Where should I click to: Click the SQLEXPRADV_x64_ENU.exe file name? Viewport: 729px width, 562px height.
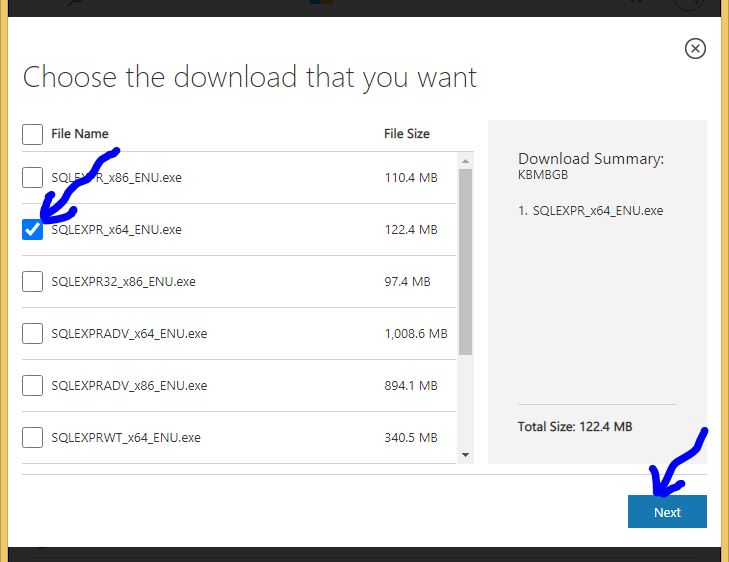[129, 334]
